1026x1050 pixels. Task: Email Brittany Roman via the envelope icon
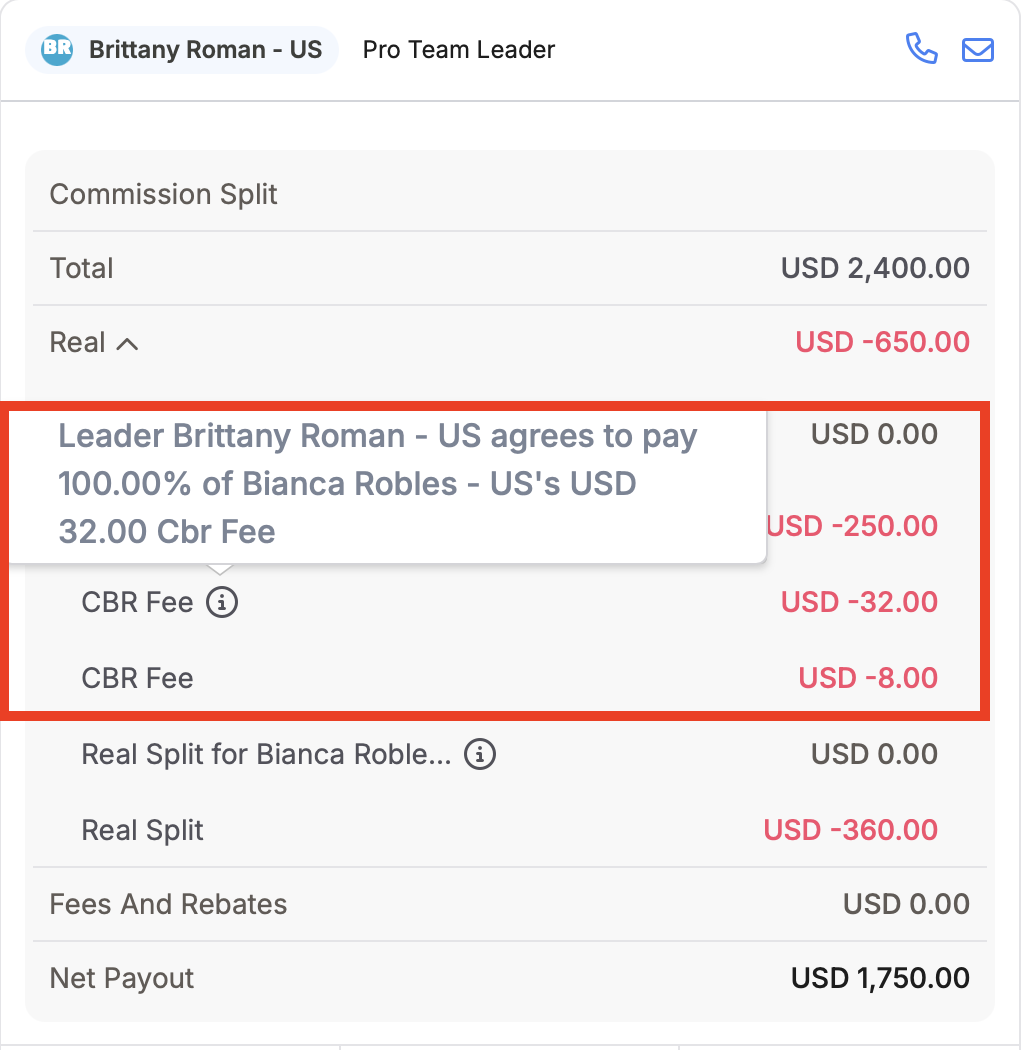pos(977,50)
